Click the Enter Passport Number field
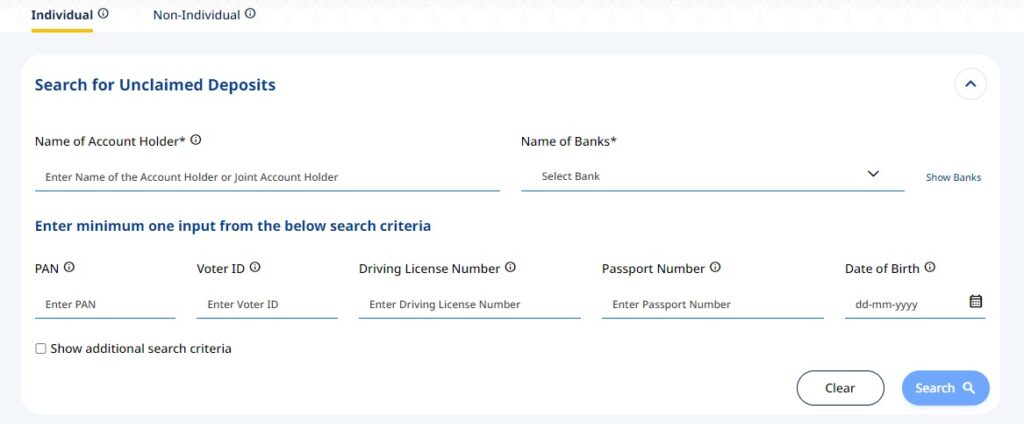Screen dimensions: 1024x424 point(712,304)
